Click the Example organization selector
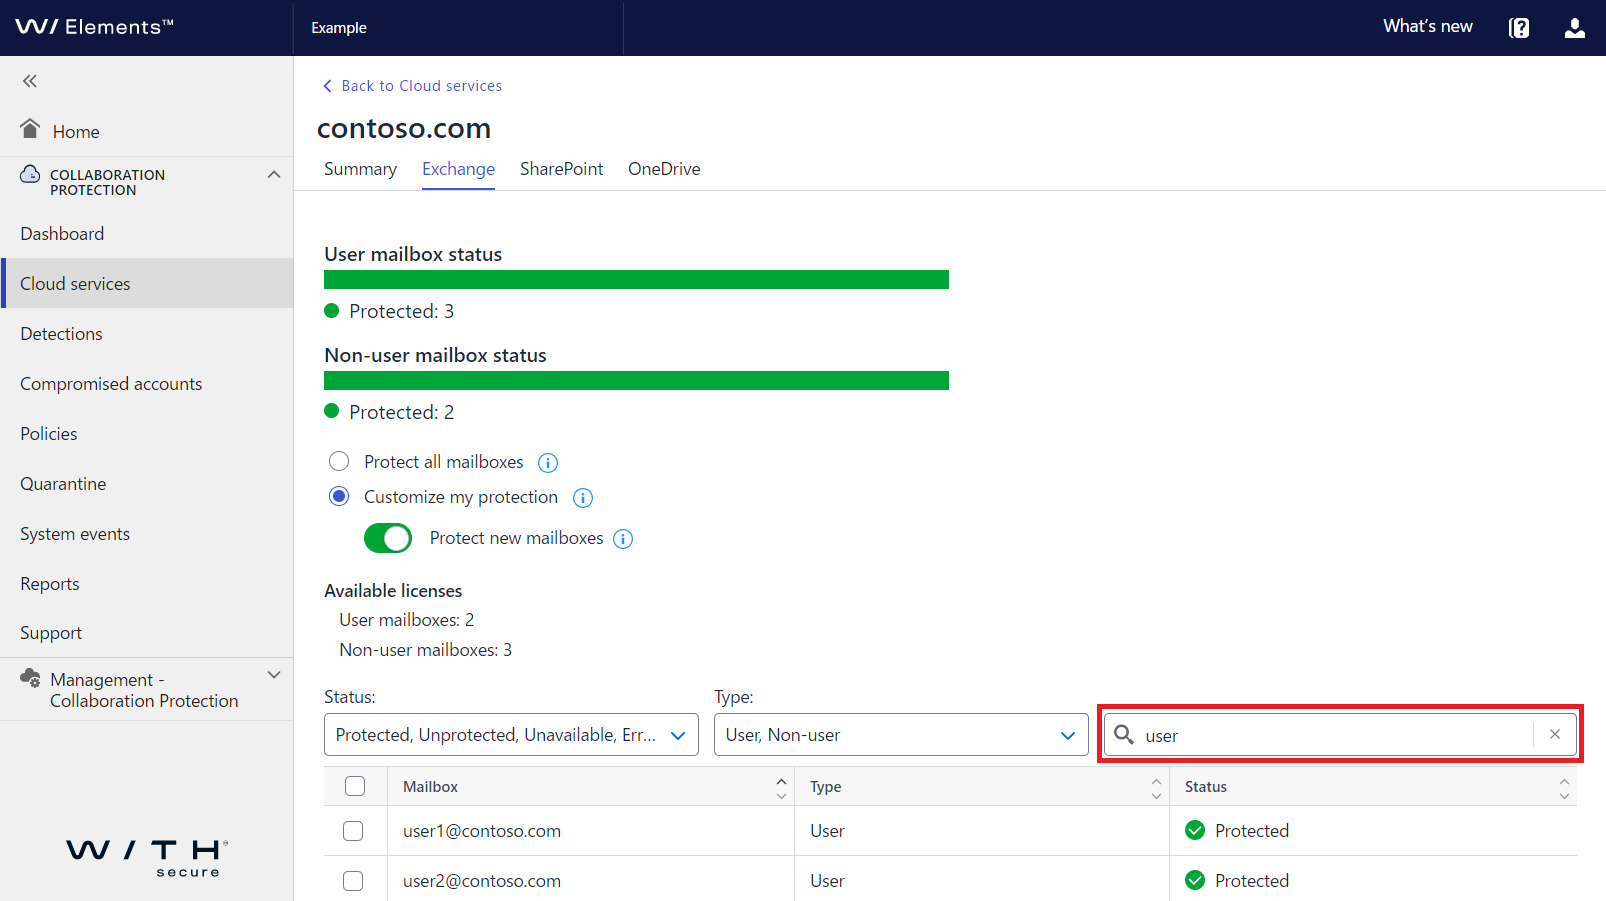 (x=458, y=28)
